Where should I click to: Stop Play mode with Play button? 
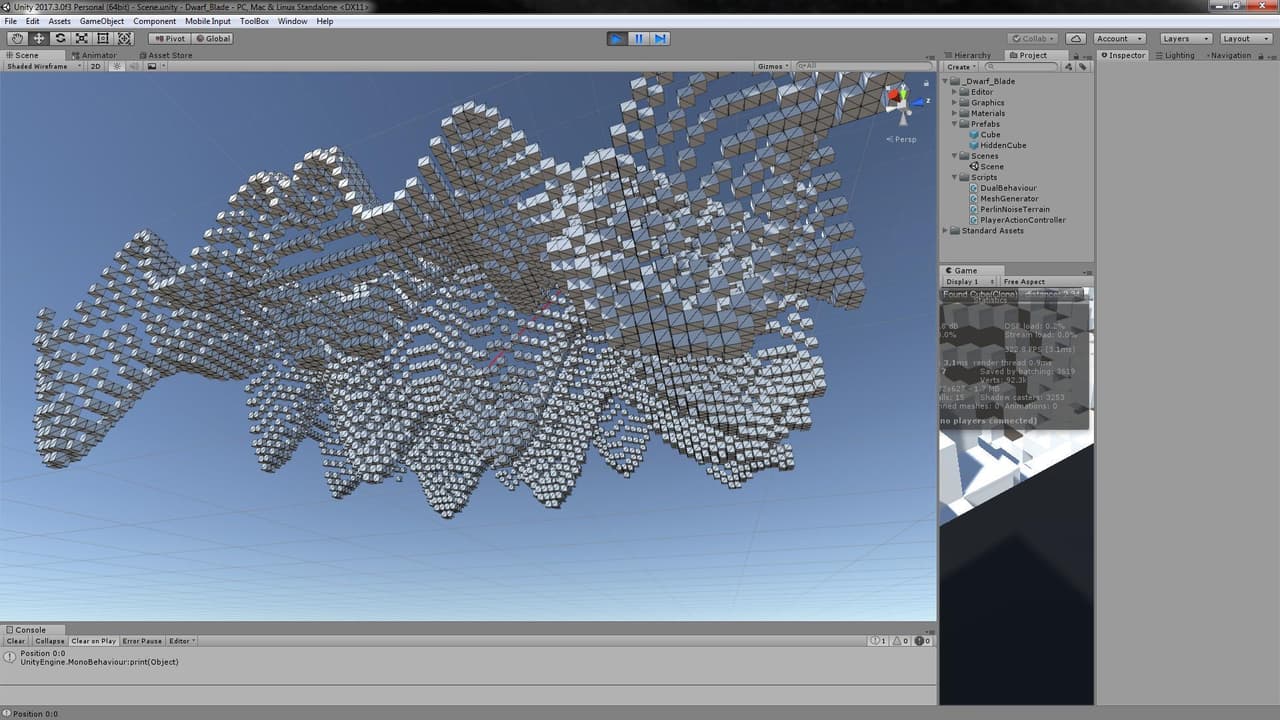click(617, 38)
